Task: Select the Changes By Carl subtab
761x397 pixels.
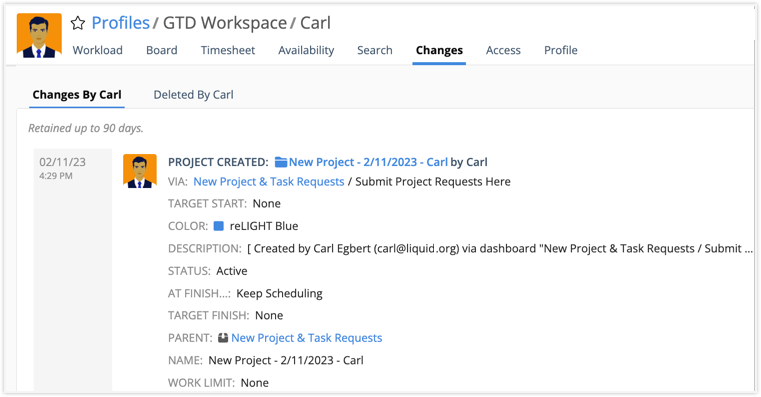Action: tap(77, 95)
